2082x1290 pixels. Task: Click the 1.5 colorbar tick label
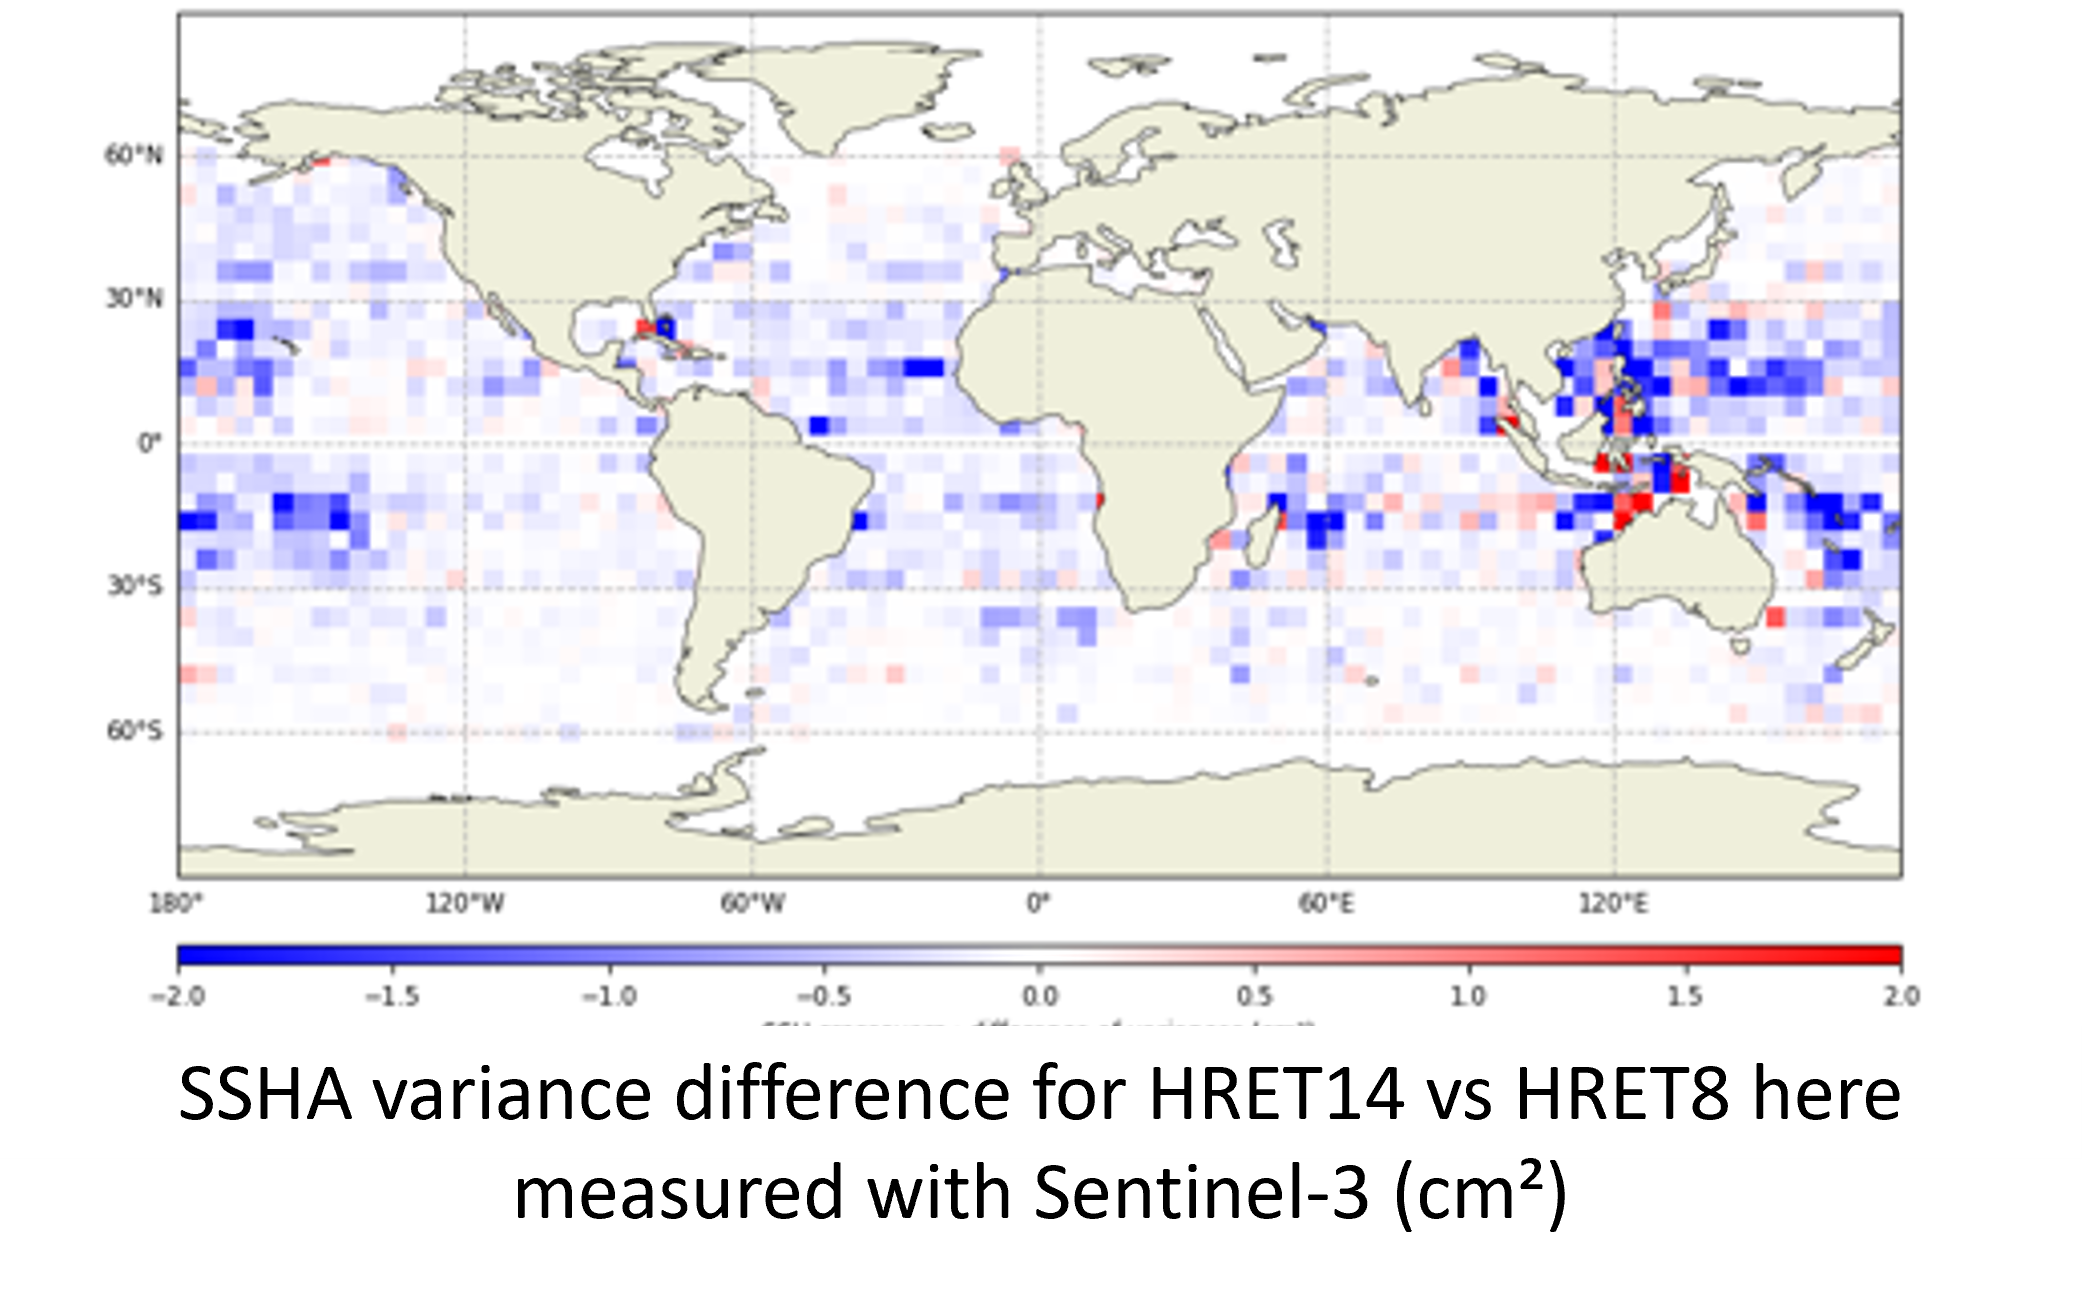(x=1685, y=996)
